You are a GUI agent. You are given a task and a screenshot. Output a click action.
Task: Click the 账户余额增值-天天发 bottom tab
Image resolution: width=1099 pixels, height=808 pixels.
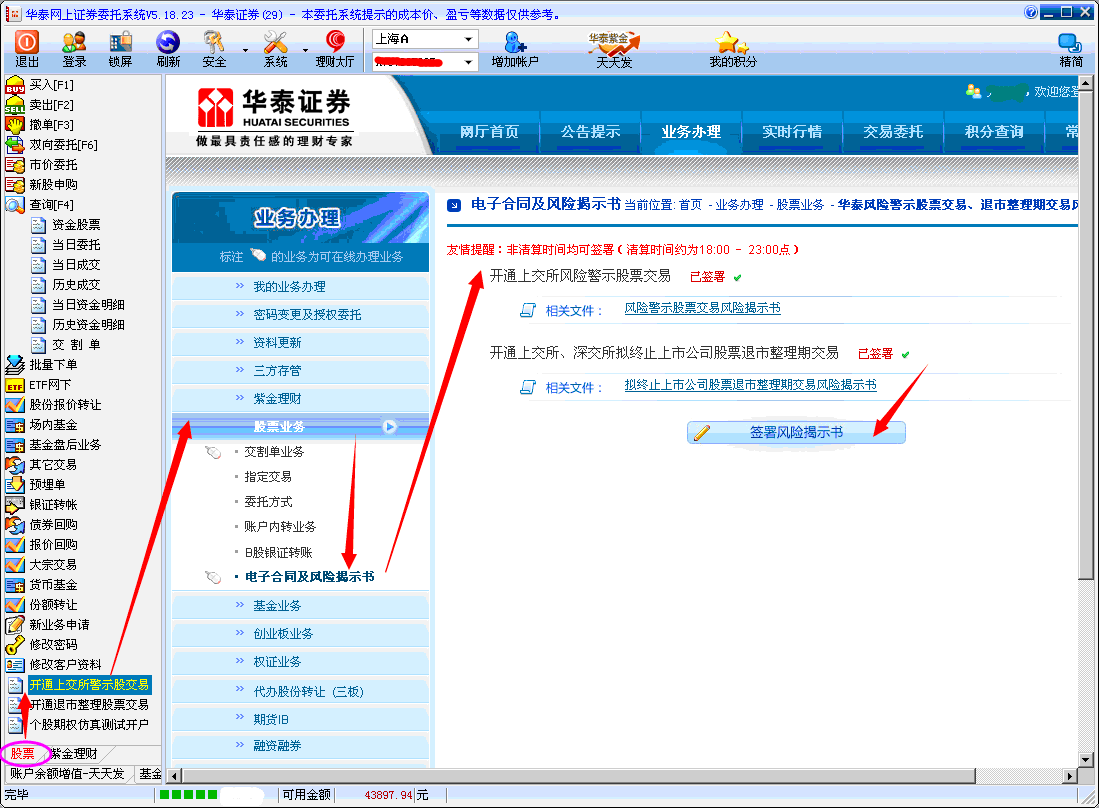67,774
